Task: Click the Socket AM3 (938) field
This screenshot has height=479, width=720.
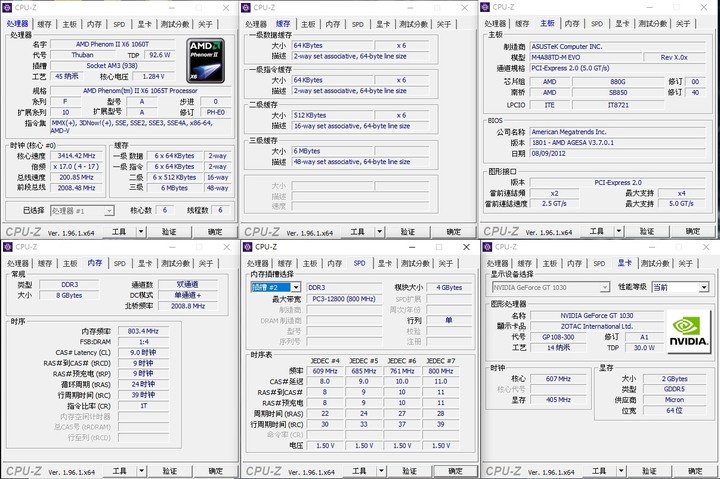Action: click(x=112, y=66)
